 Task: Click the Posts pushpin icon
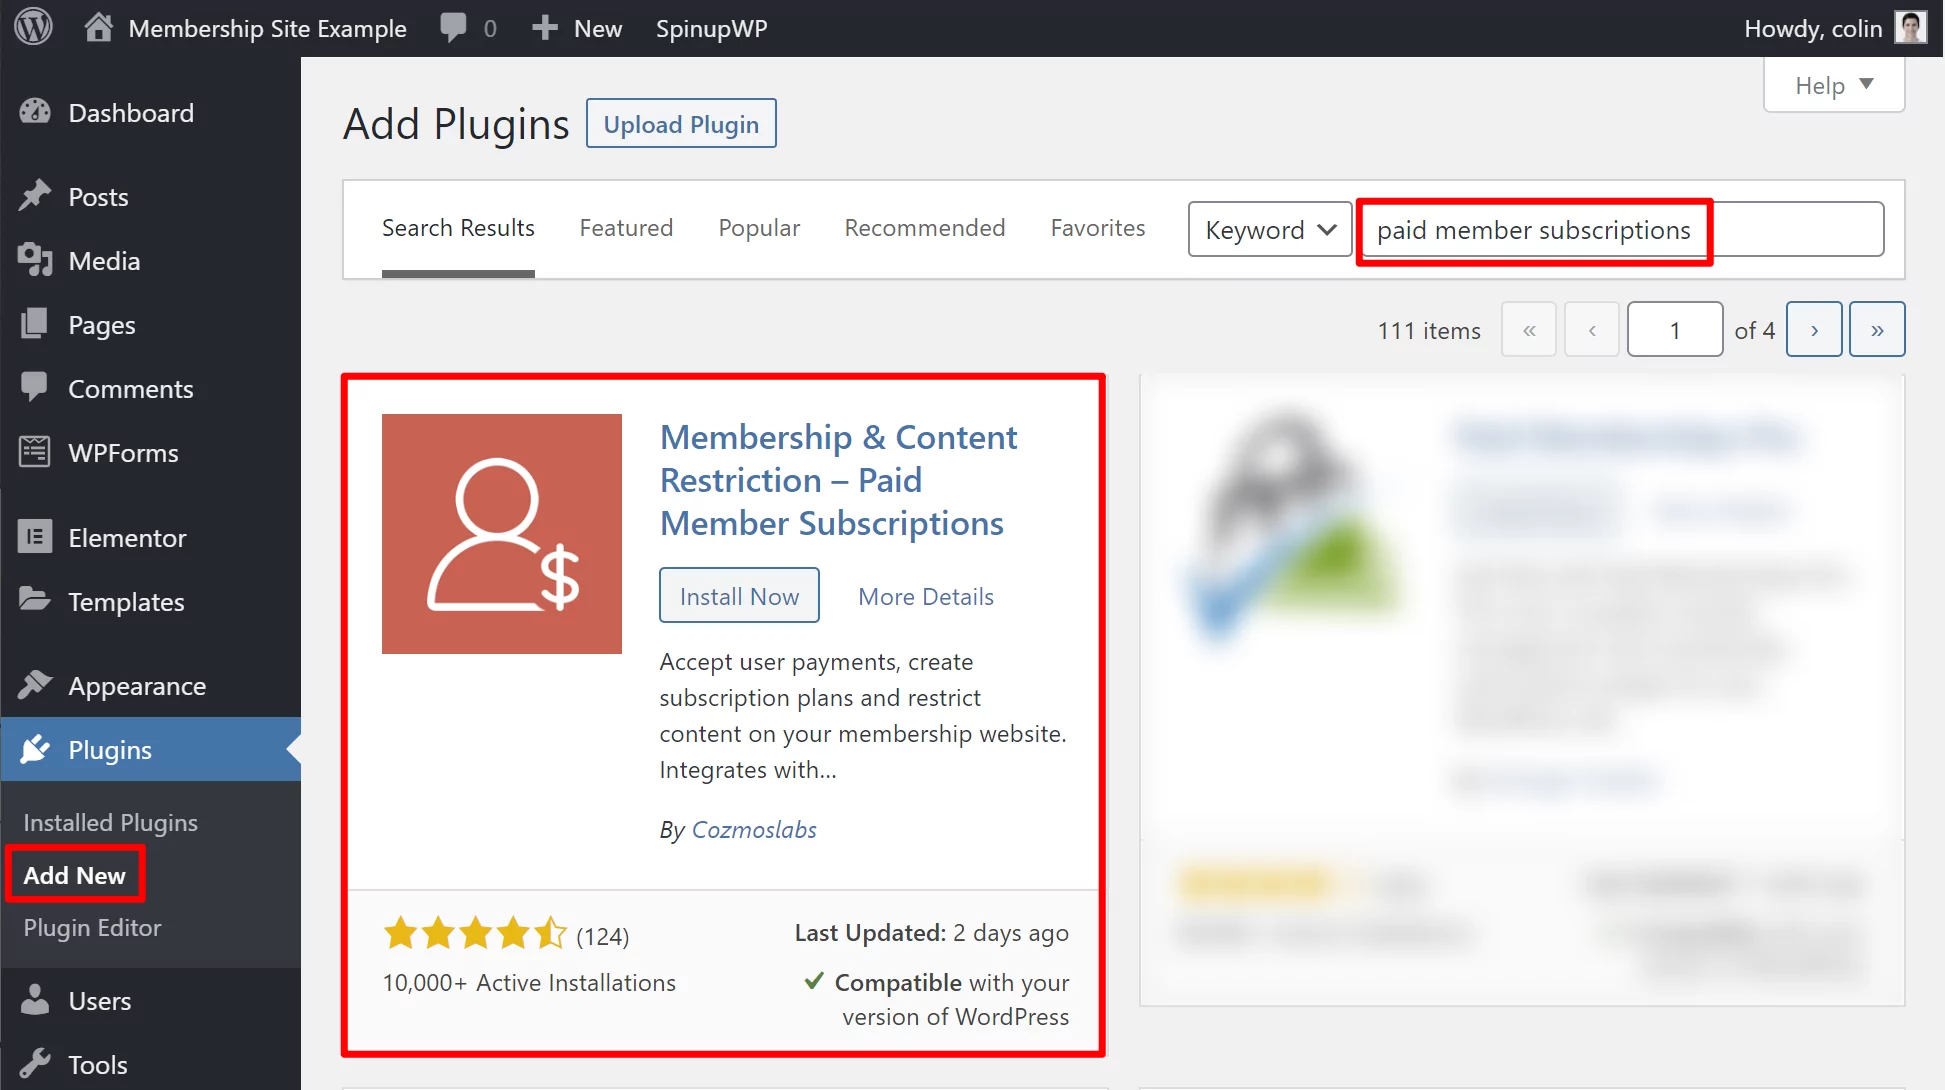click(x=35, y=196)
